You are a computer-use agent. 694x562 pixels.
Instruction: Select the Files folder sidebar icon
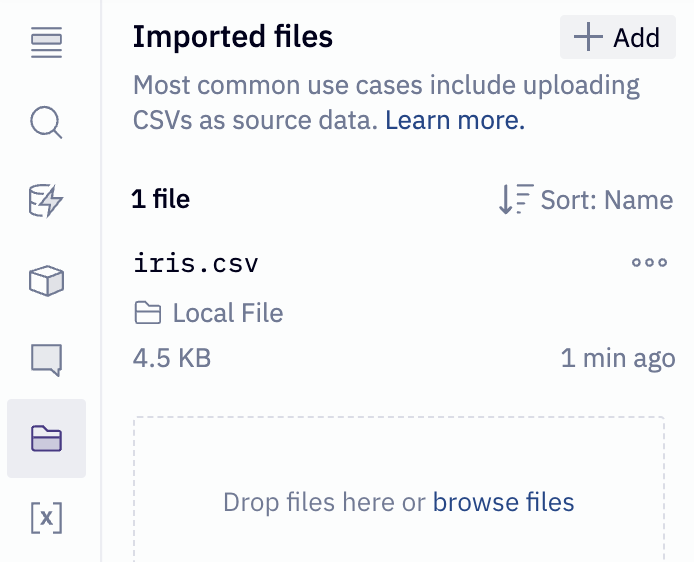46,438
